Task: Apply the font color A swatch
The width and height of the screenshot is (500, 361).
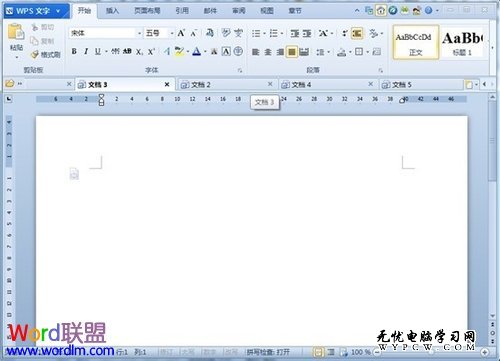Action: pos(197,51)
